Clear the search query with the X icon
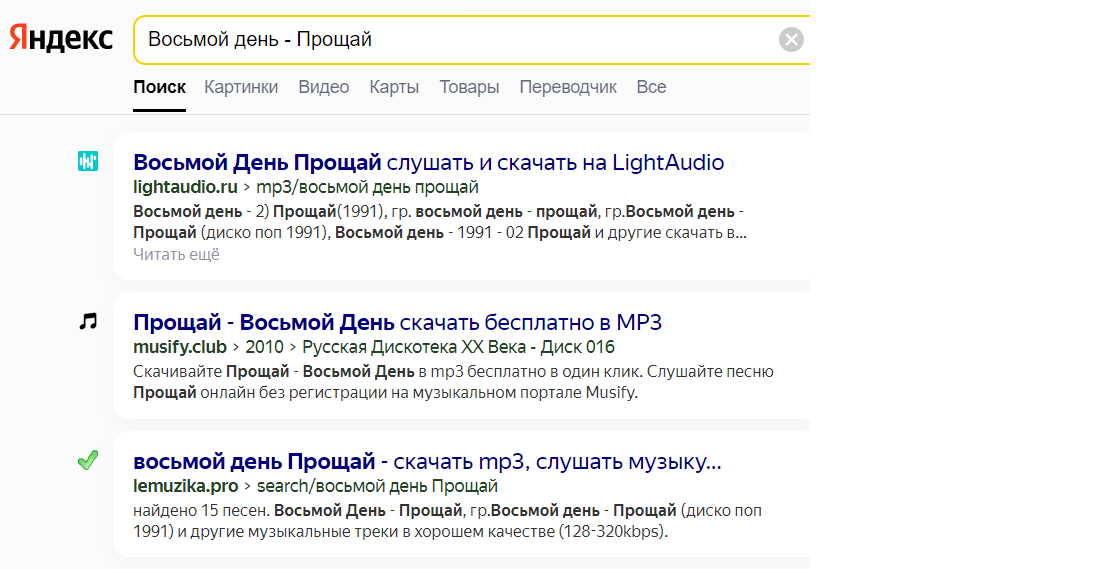 (791, 40)
